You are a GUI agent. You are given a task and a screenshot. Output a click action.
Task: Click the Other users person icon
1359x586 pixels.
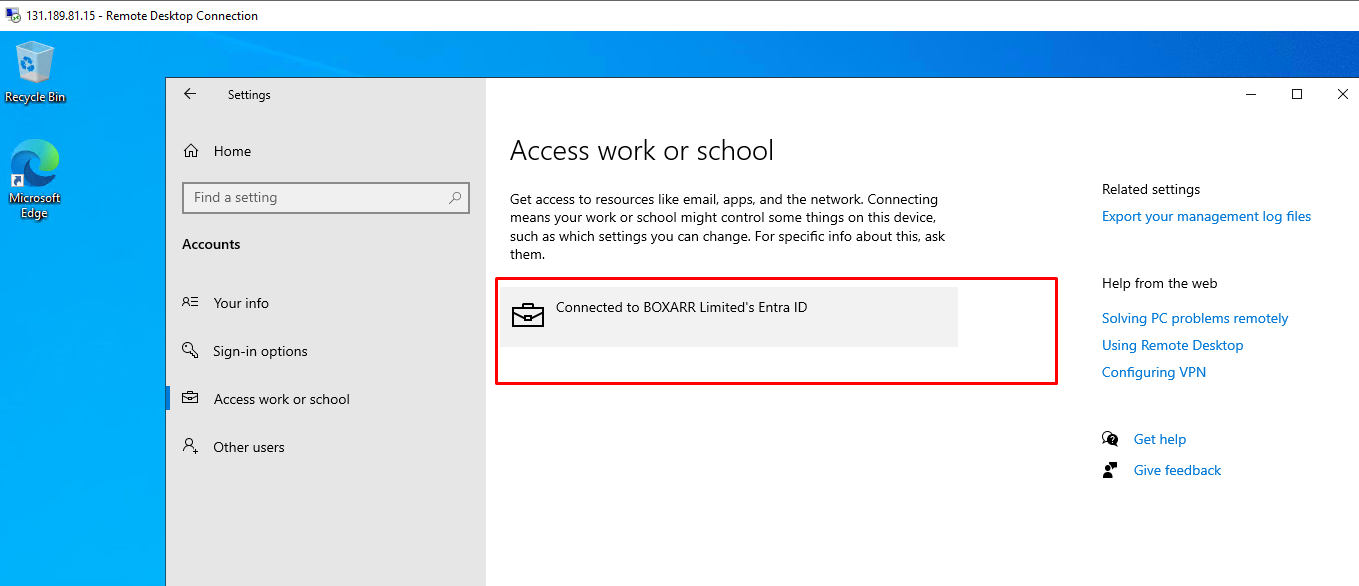(190, 447)
